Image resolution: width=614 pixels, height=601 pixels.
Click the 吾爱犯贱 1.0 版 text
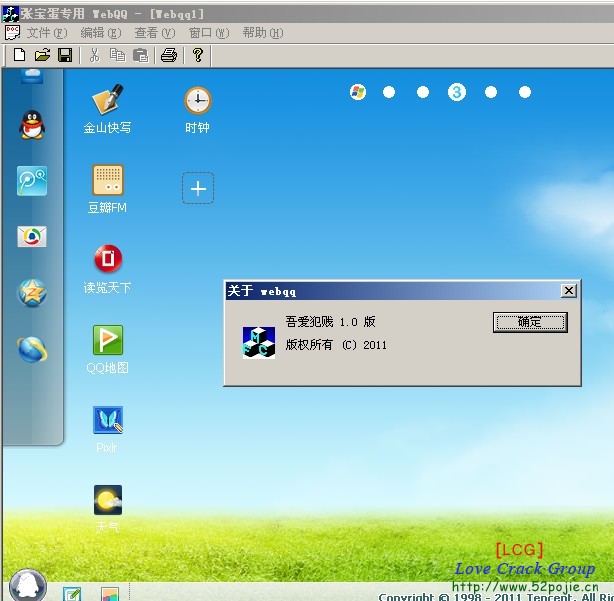coord(330,322)
